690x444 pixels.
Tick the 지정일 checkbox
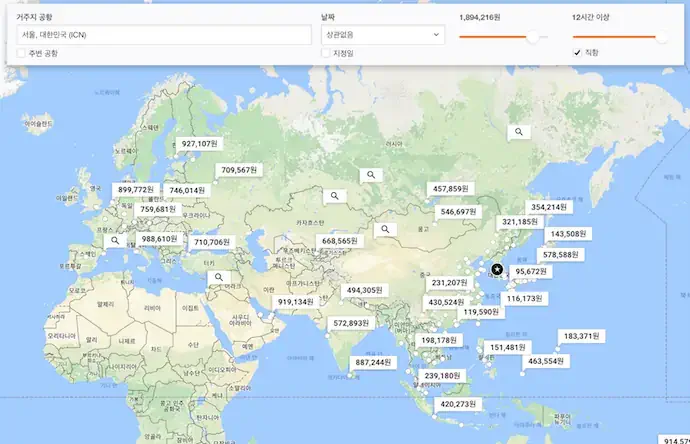coord(325,53)
